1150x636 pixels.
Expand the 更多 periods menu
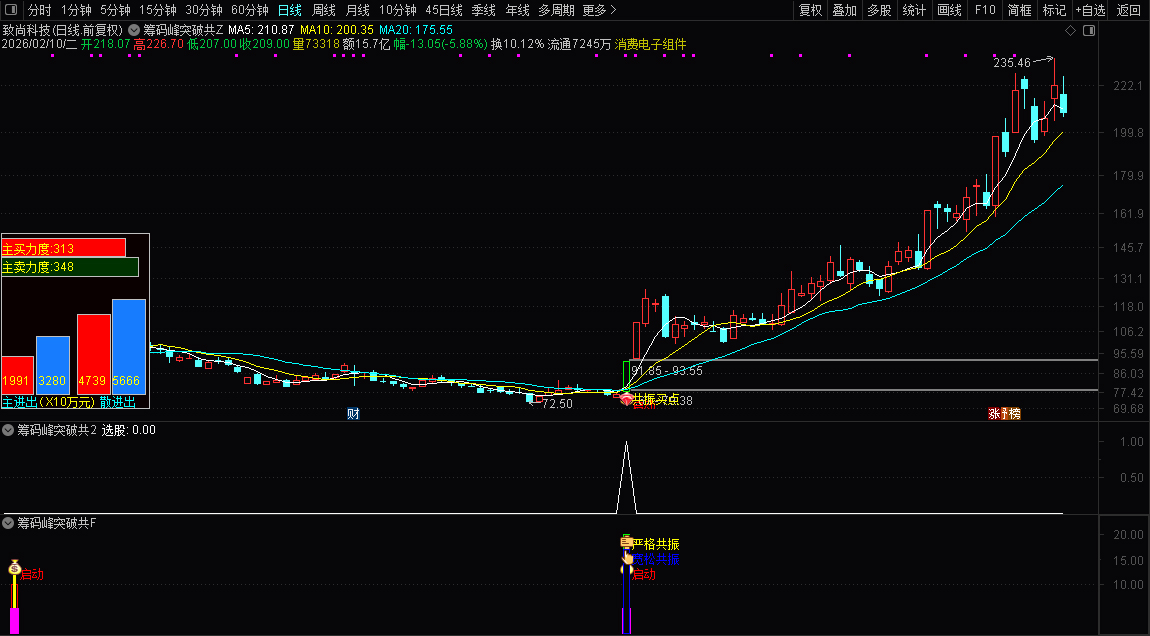pos(599,10)
